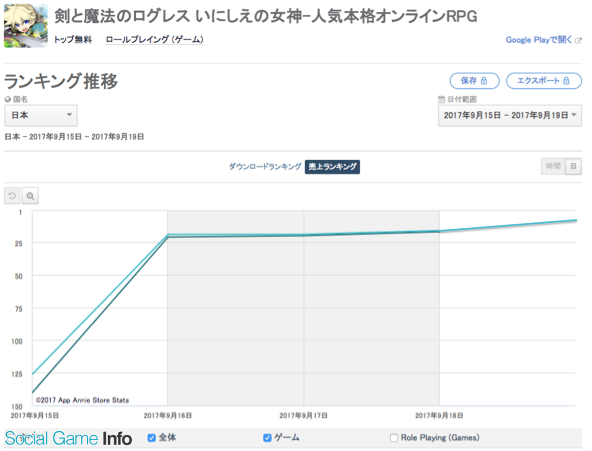Expand the ロールプレイング (ゲーム) category selector
This screenshot has width=592, height=451.
coord(154,40)
